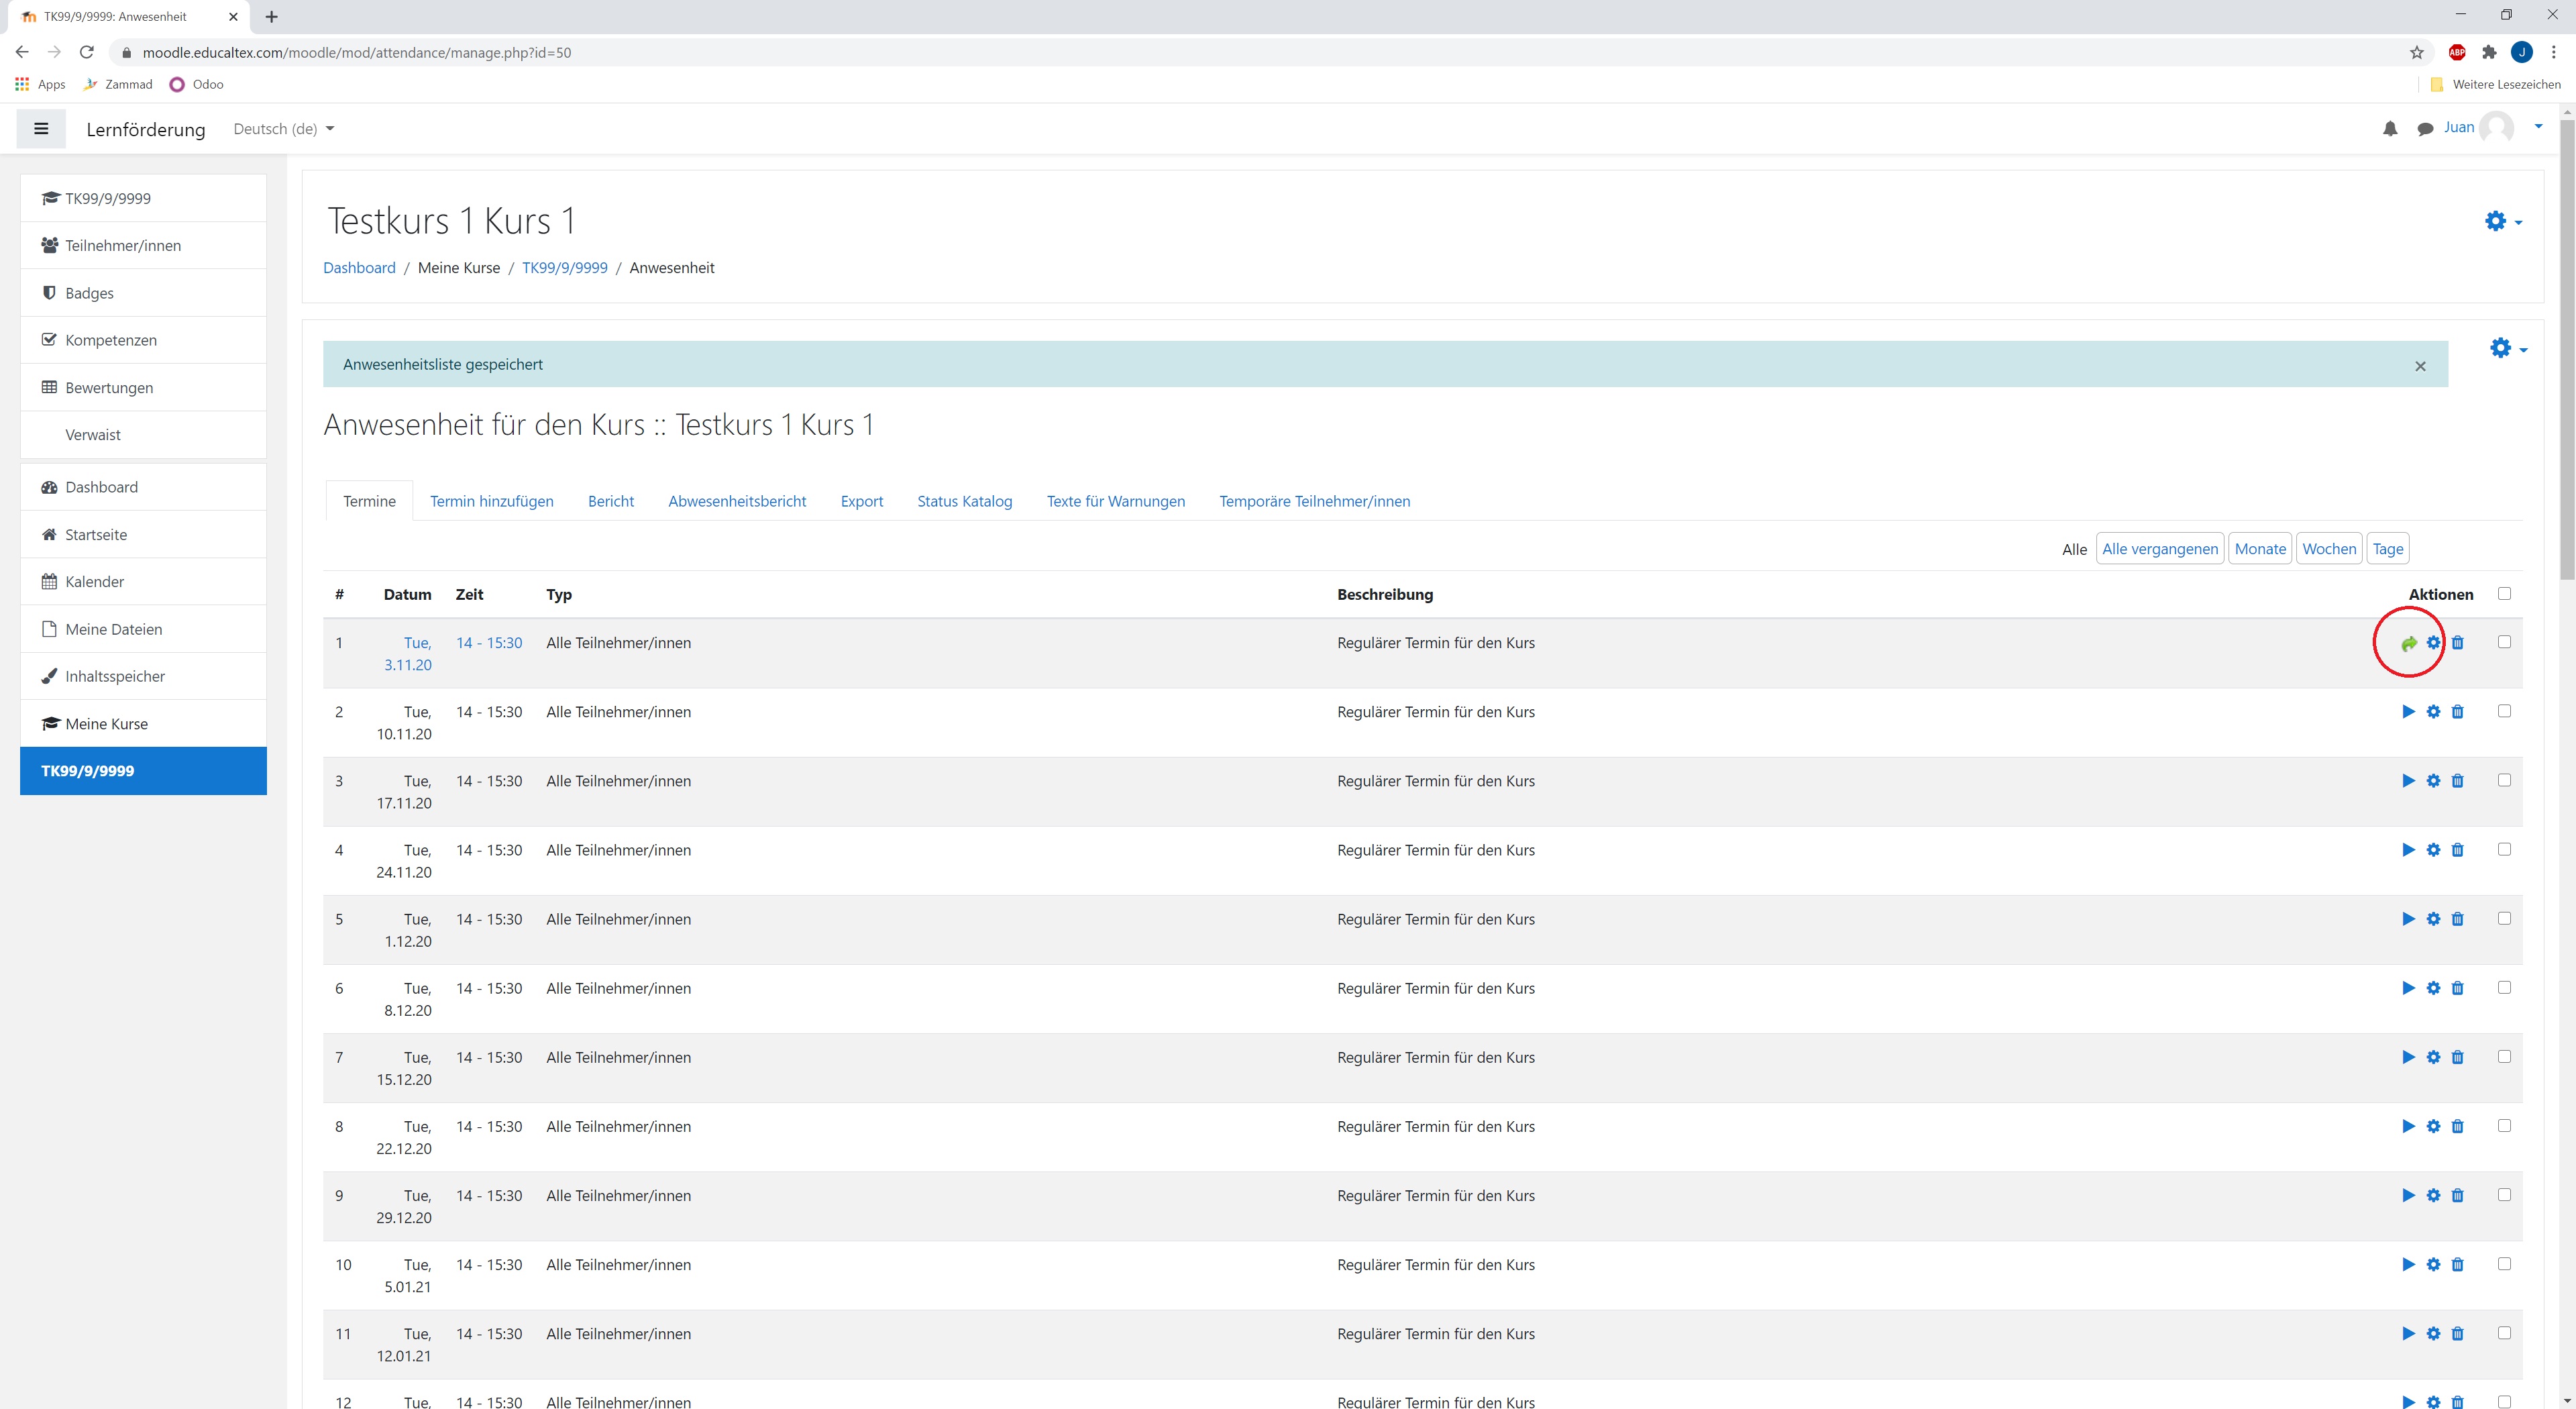This screenshot has width=2576, height=1409.
Task: Check the checkbox for session 8 (22.12.20)
Action: tap(2504, 1125)
